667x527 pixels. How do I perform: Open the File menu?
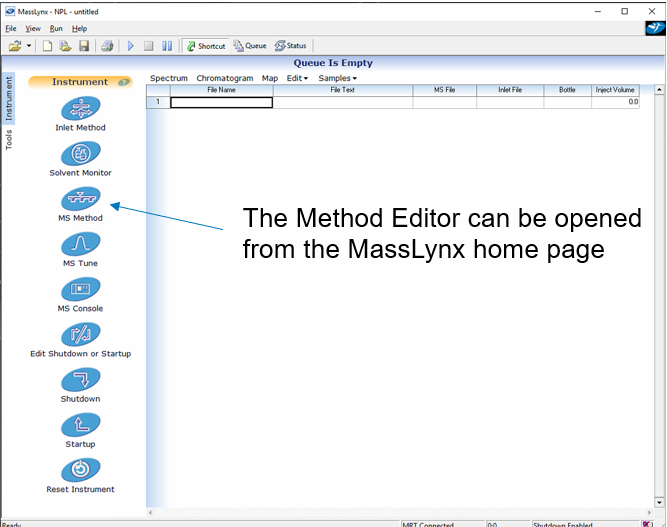[x=11, y=28]
